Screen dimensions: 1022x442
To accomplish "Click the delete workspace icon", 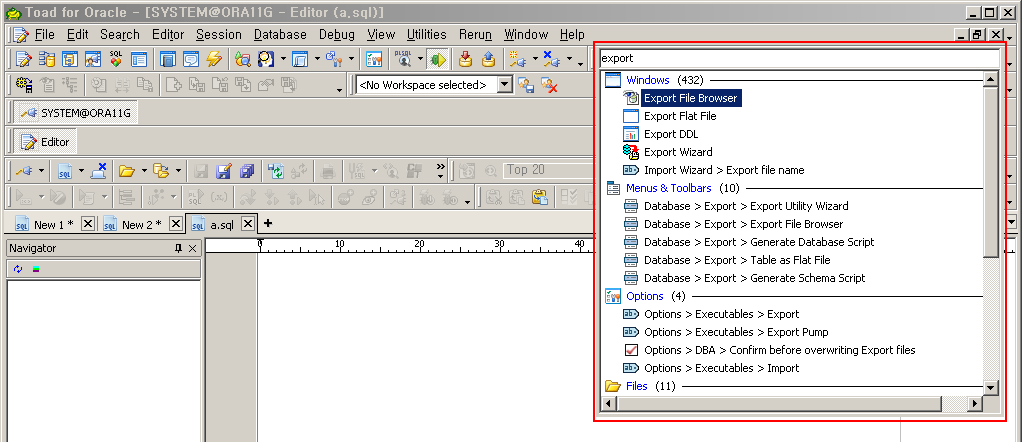I will [x=549, y=86].
